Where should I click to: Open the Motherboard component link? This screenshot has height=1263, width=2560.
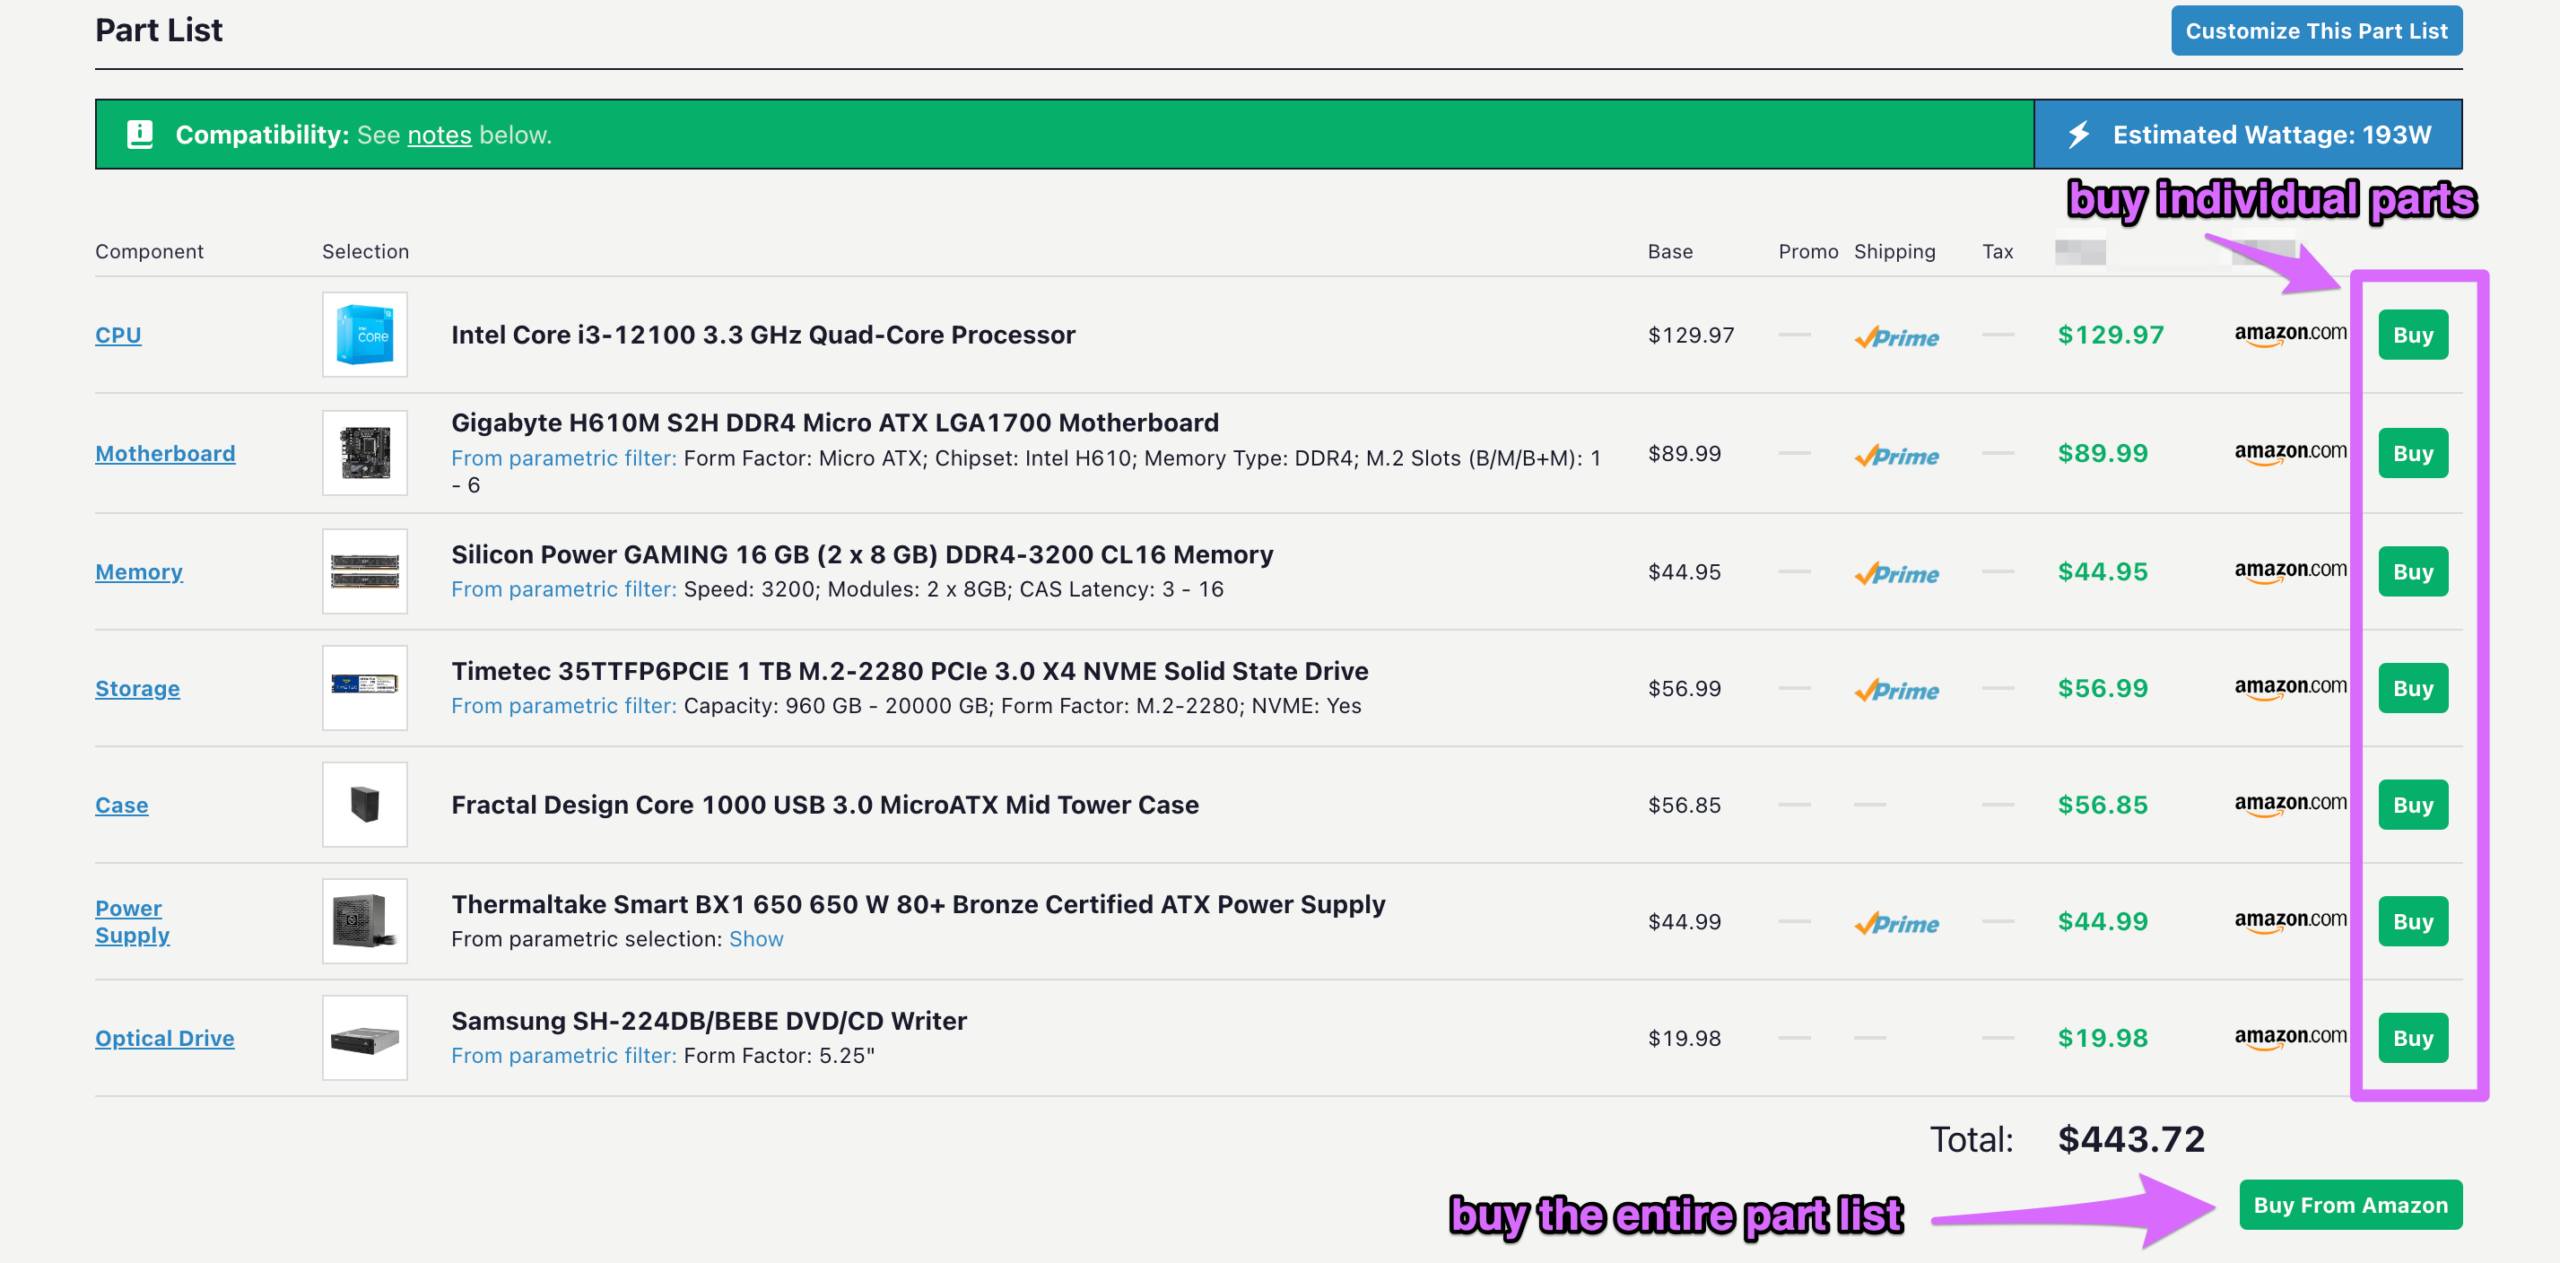tap(165, 453)
